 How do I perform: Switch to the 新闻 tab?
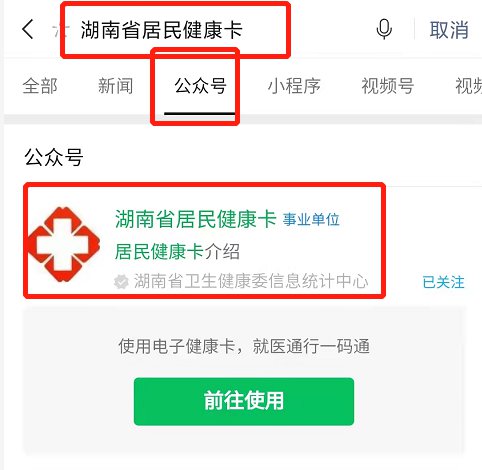[115, 86]
